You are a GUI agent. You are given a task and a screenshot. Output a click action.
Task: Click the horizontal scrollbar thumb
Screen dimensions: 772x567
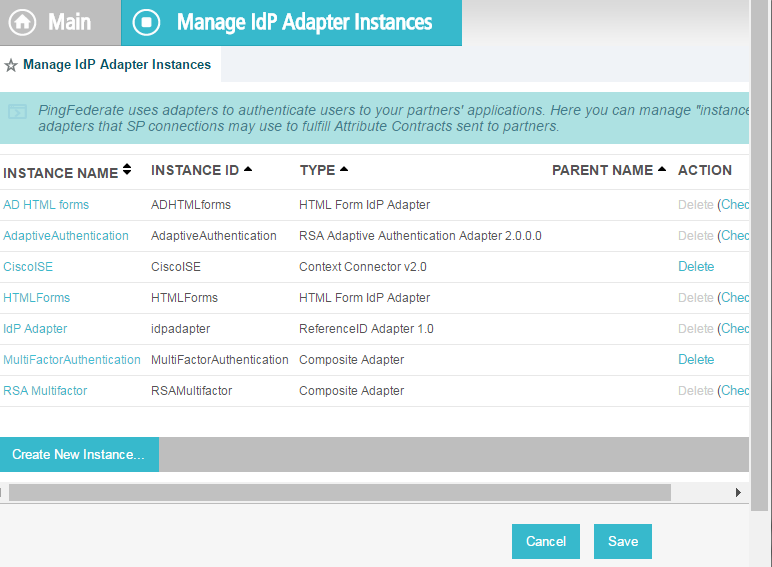point(340,492)
